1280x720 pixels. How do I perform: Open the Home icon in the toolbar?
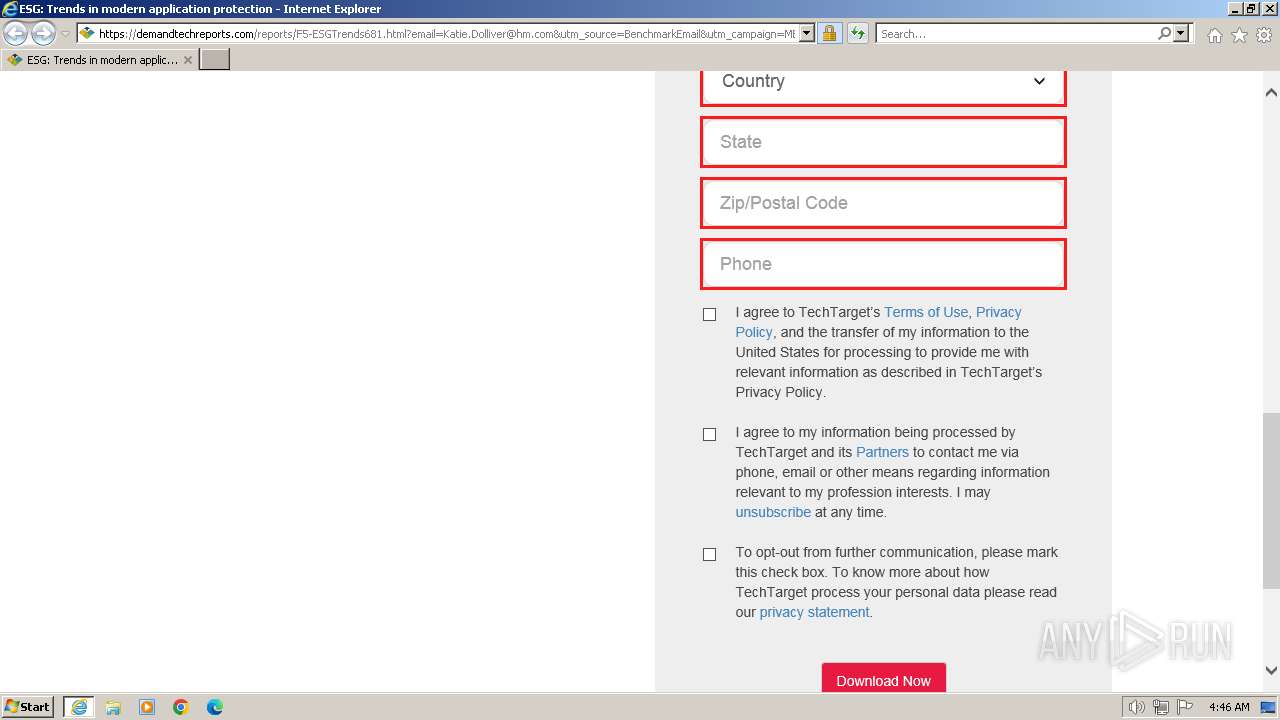(1214, 35)
